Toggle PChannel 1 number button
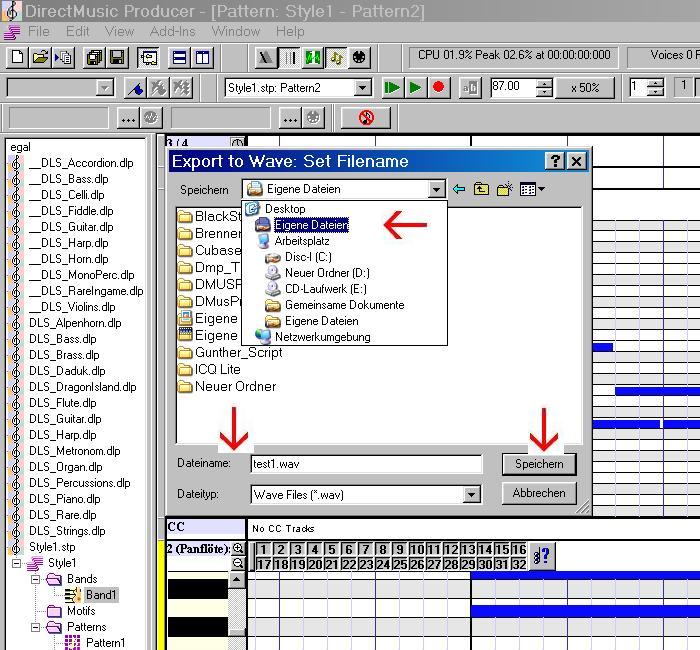 pyautogui.click(x=263, y=549)
